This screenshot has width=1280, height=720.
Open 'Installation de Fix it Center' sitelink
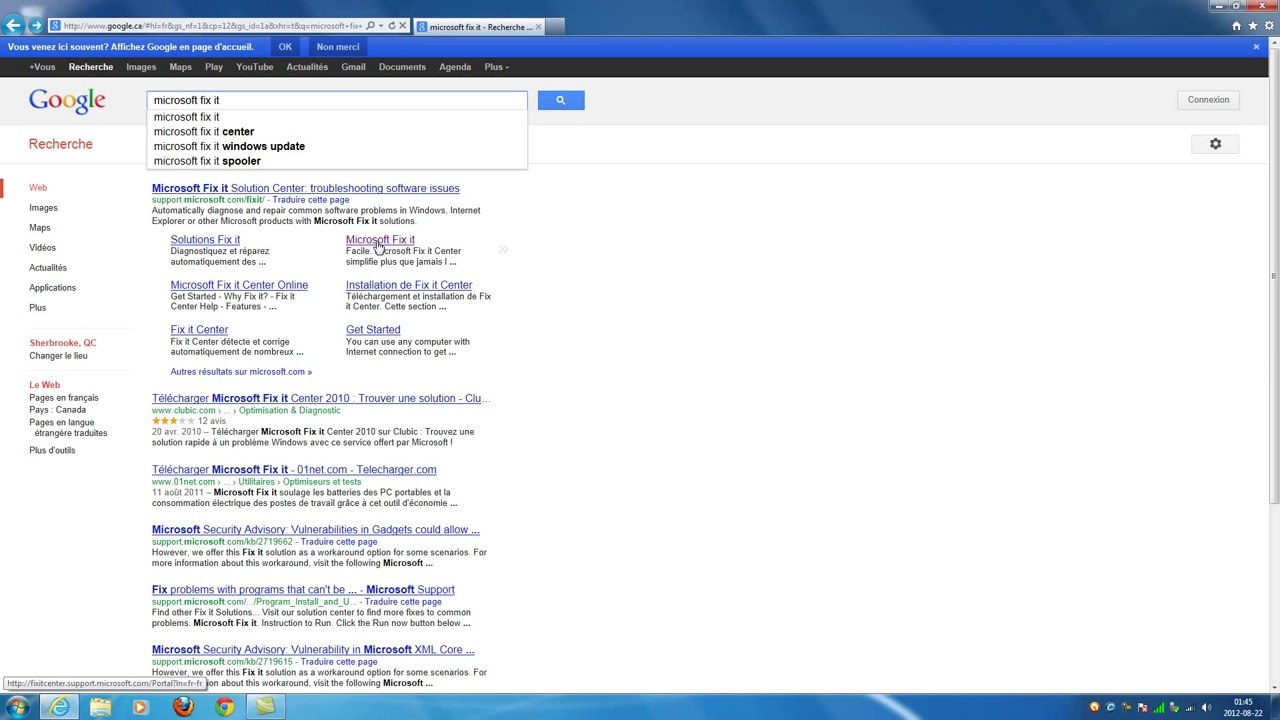[409, 285]
